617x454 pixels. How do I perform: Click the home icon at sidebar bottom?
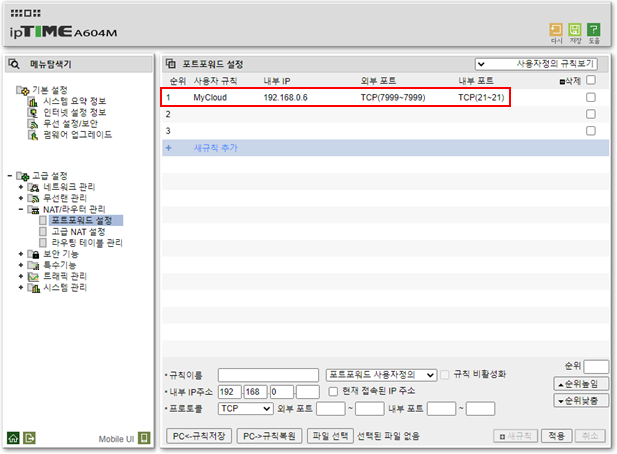[13, 437]
